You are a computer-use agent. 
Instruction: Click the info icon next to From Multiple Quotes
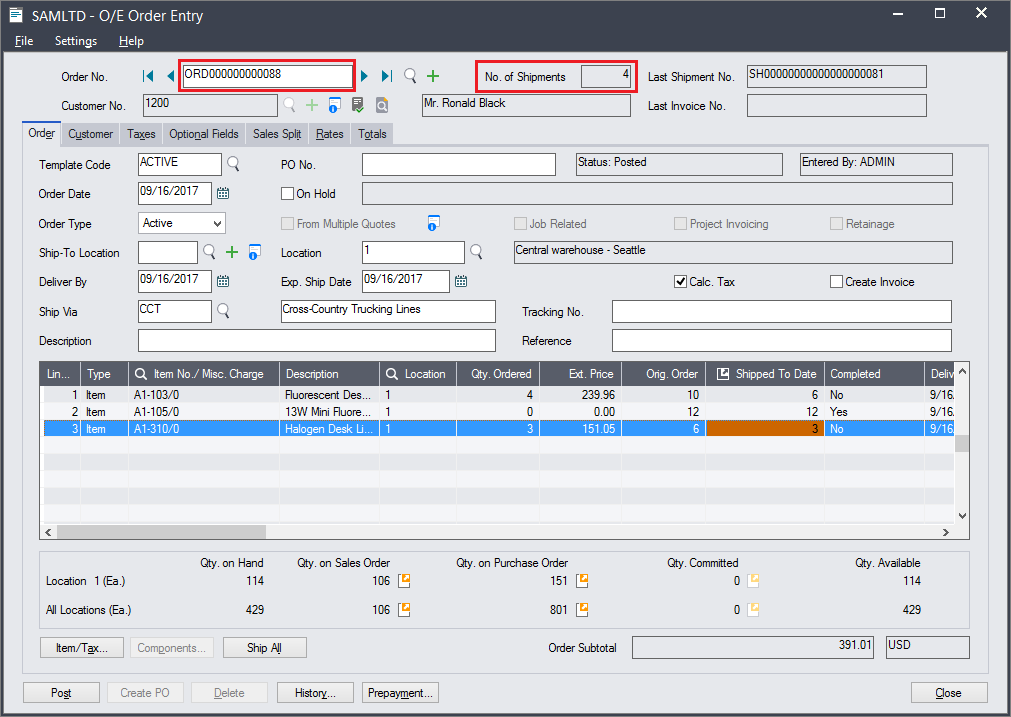(x=433, y=223)
